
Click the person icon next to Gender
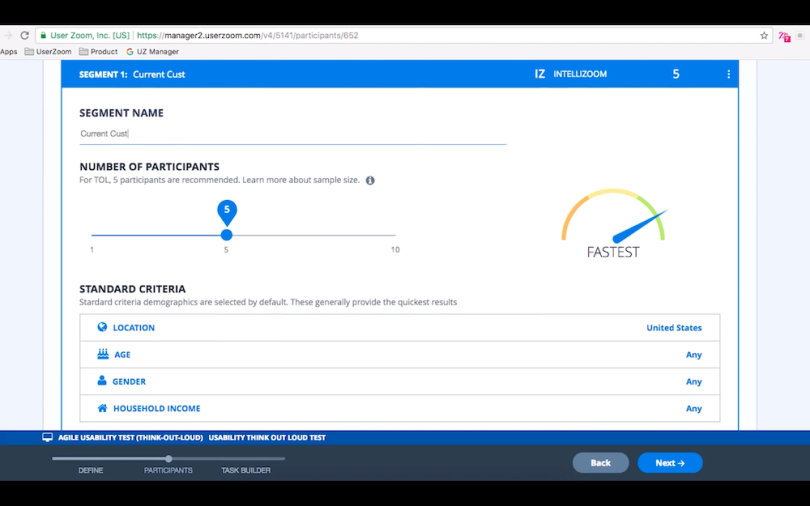coord(102,381)
